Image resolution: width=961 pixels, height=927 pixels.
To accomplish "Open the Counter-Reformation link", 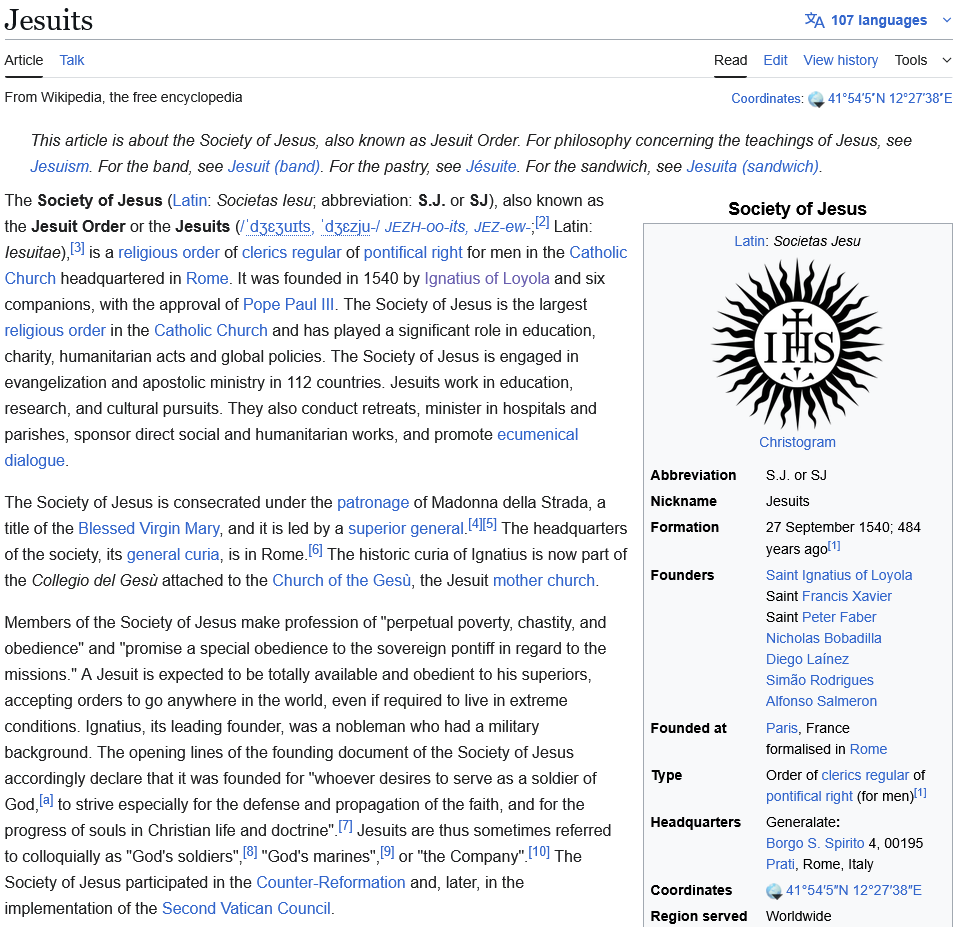I will [x=331, y=882].
